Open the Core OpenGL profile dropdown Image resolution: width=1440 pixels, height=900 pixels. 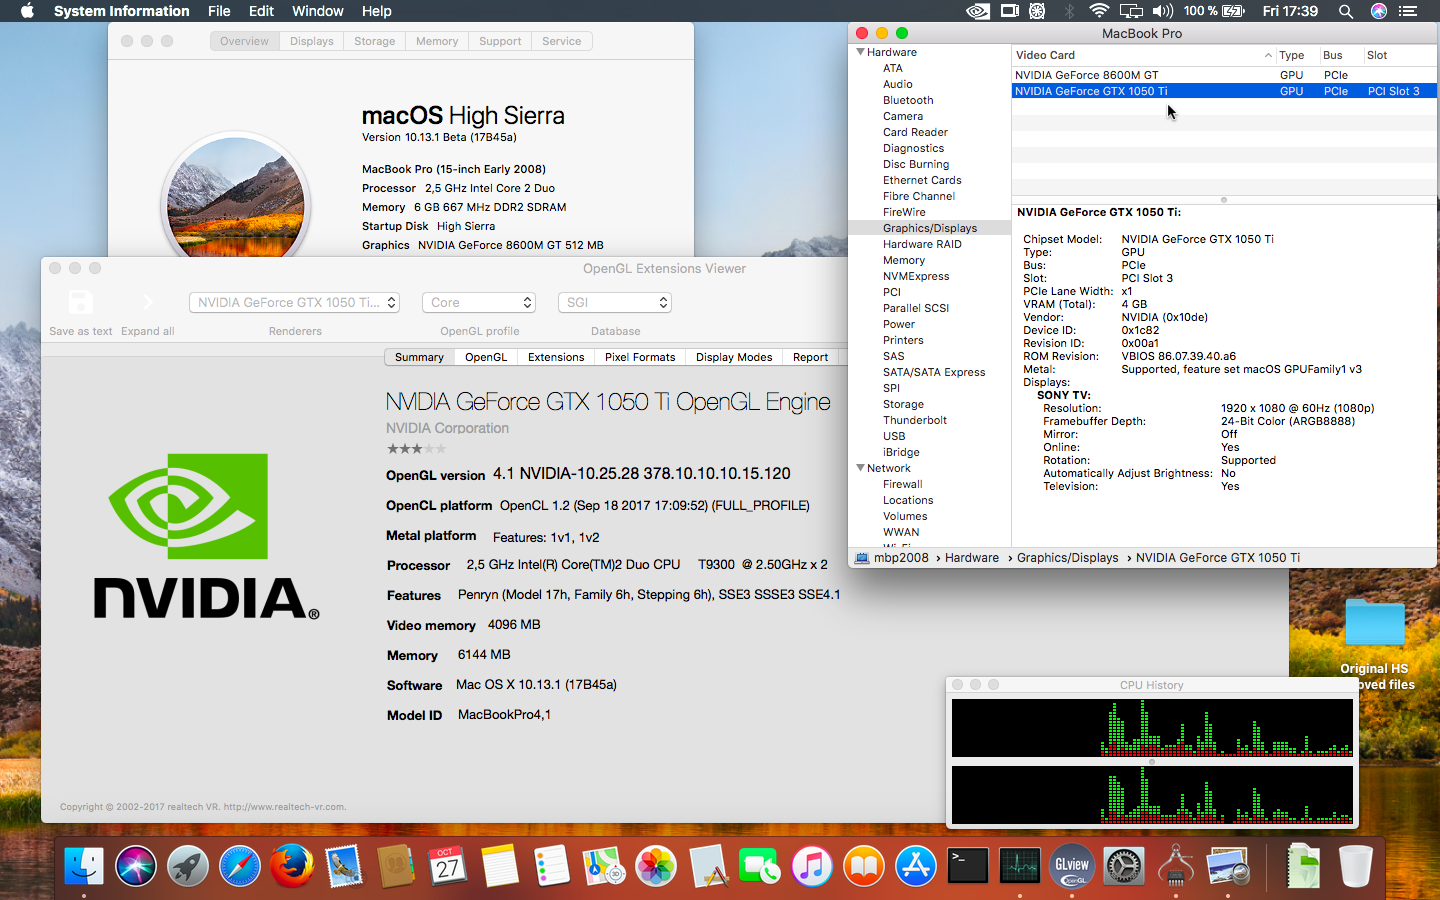click(479, 302)
